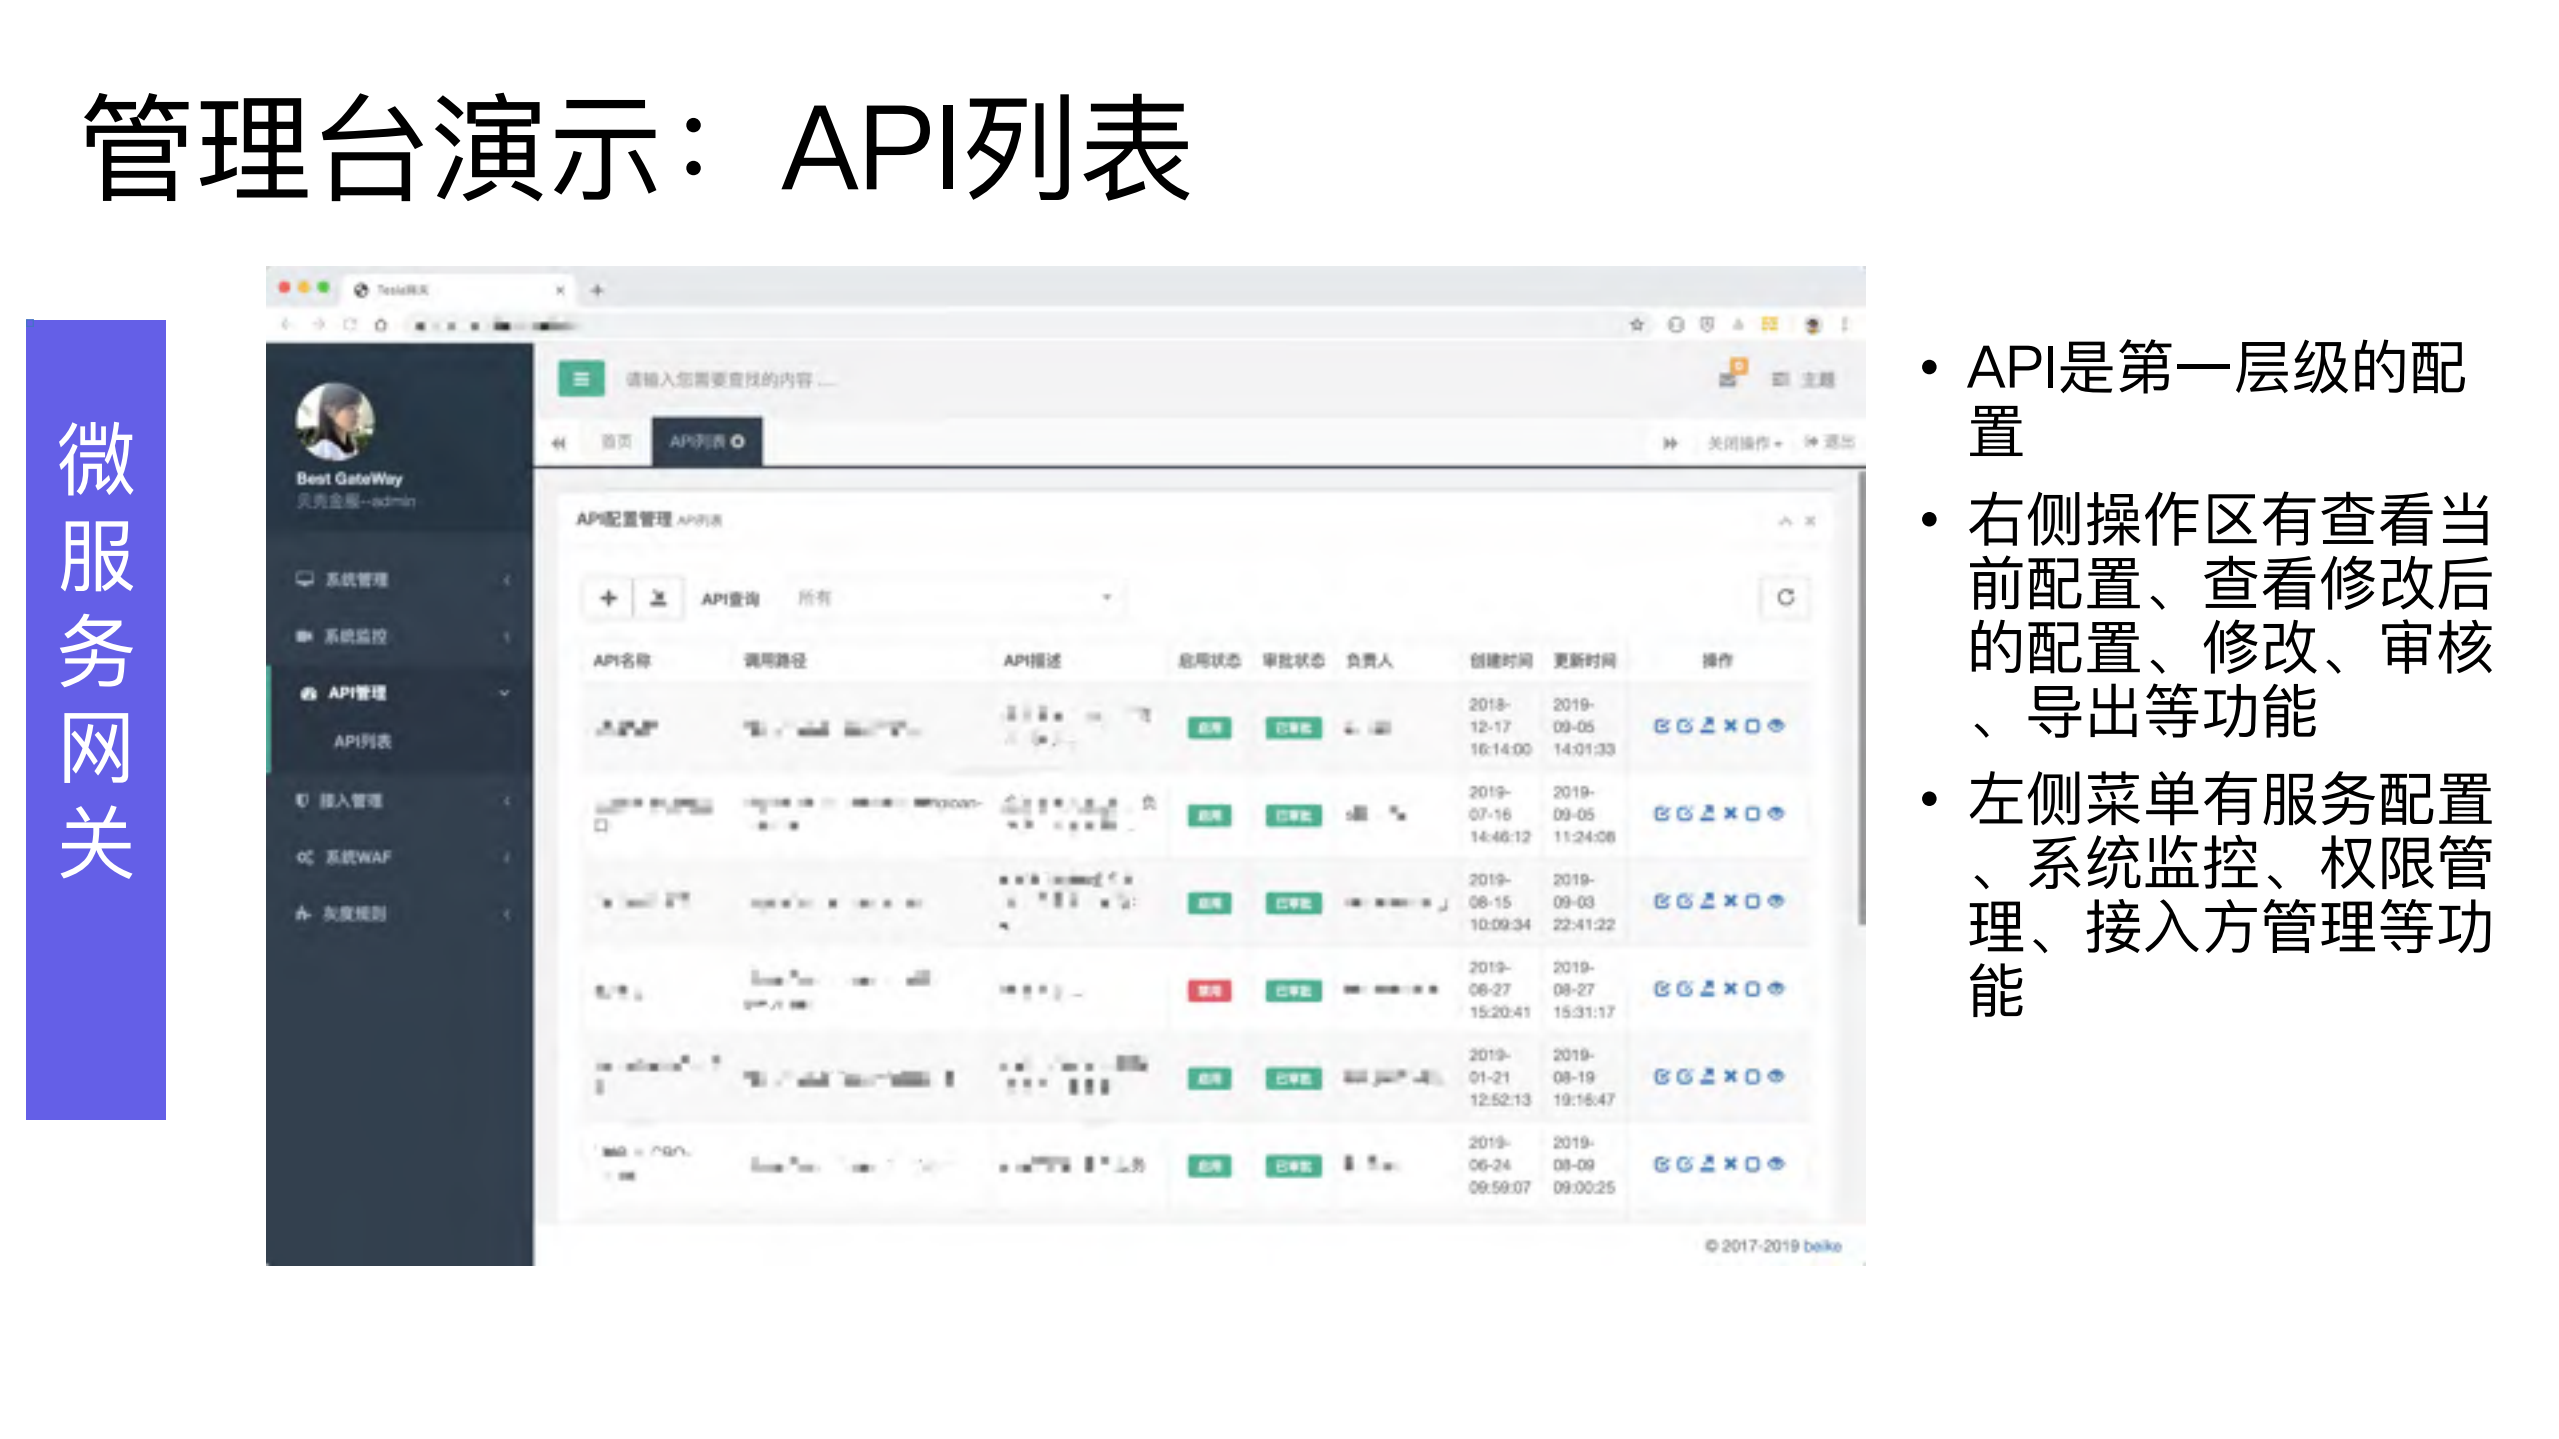Click the refresh icon above the 操作 column
This screenshot has height=1439, width=2559.
[1786, 598]
